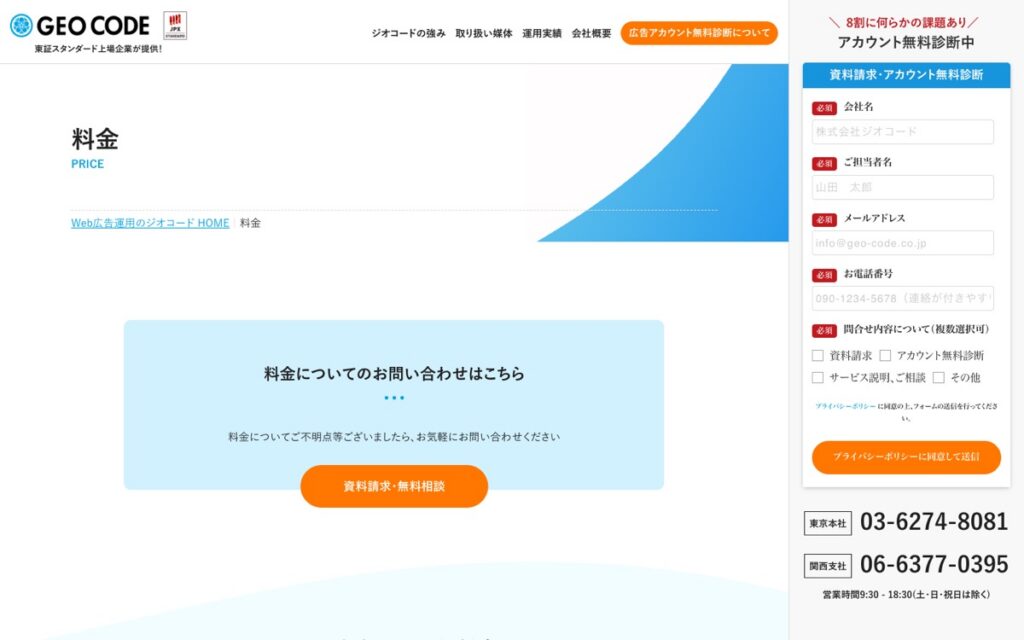Click the 東証スタンダード上場企業が提供! tagline

98,49
